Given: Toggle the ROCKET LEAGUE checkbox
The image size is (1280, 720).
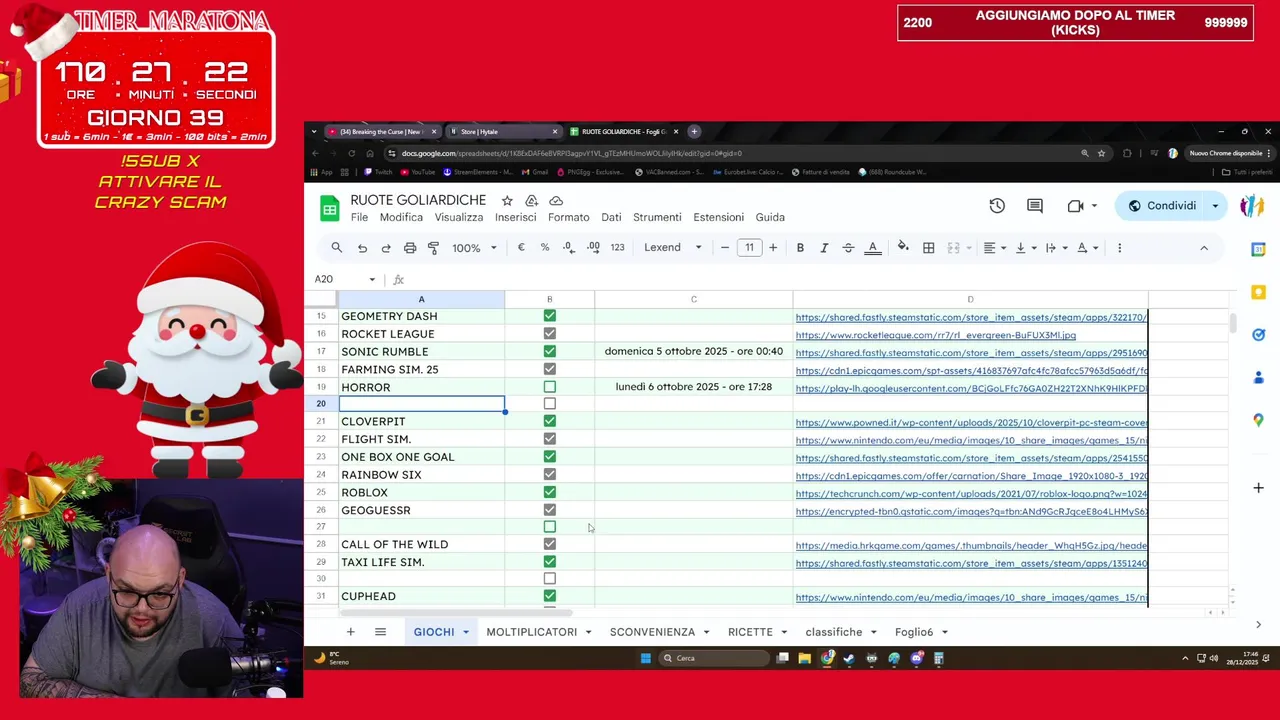Looking at the screenshot, I should coord(549,334).
